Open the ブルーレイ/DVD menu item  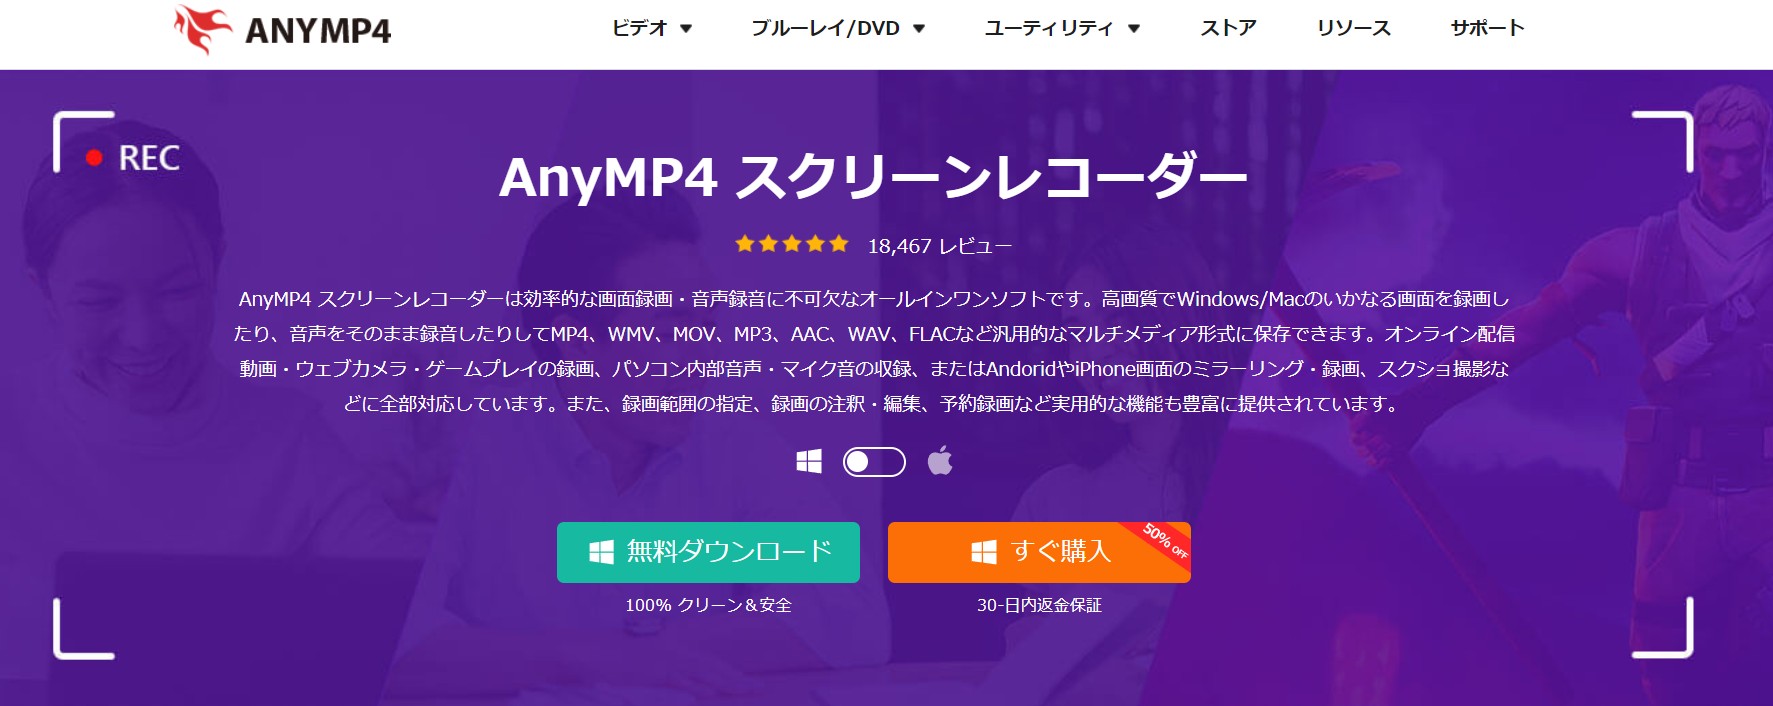(x=825, y=28)
